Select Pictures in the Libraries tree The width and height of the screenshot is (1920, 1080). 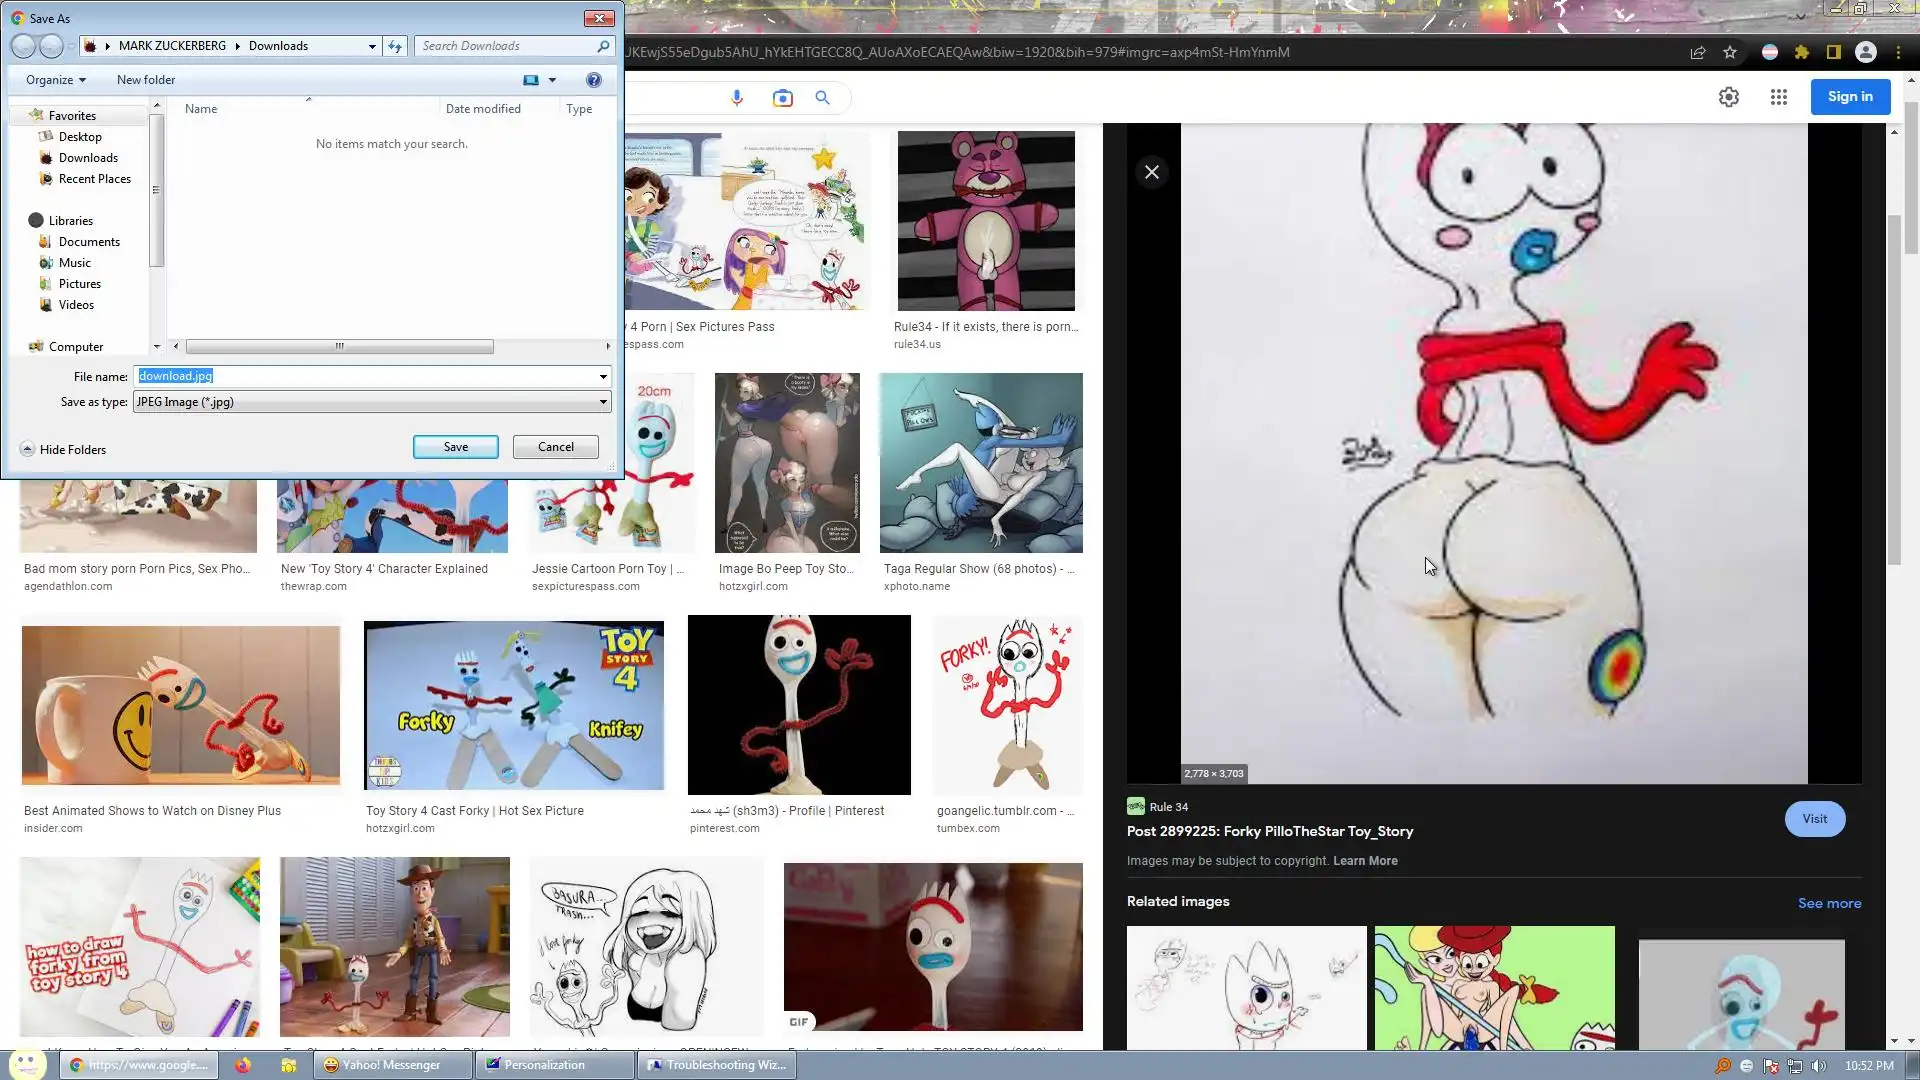(79, 284)
